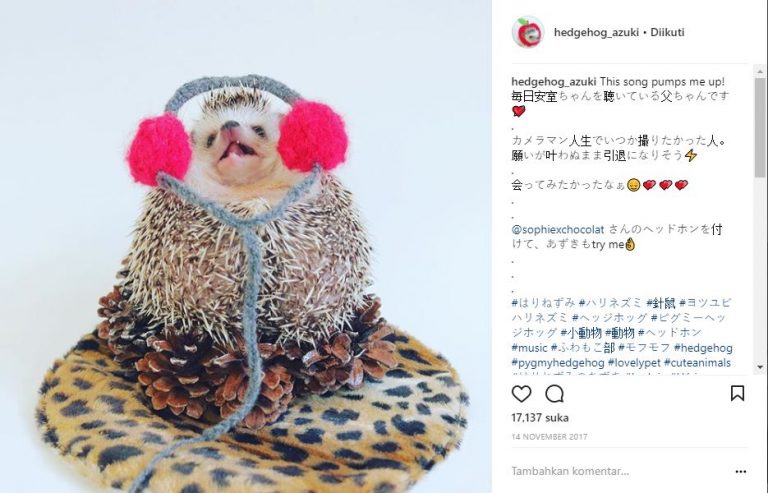The image size is (768, 493).
Task: Open the #hedgehog hashtag
Action: pos(703,348)
